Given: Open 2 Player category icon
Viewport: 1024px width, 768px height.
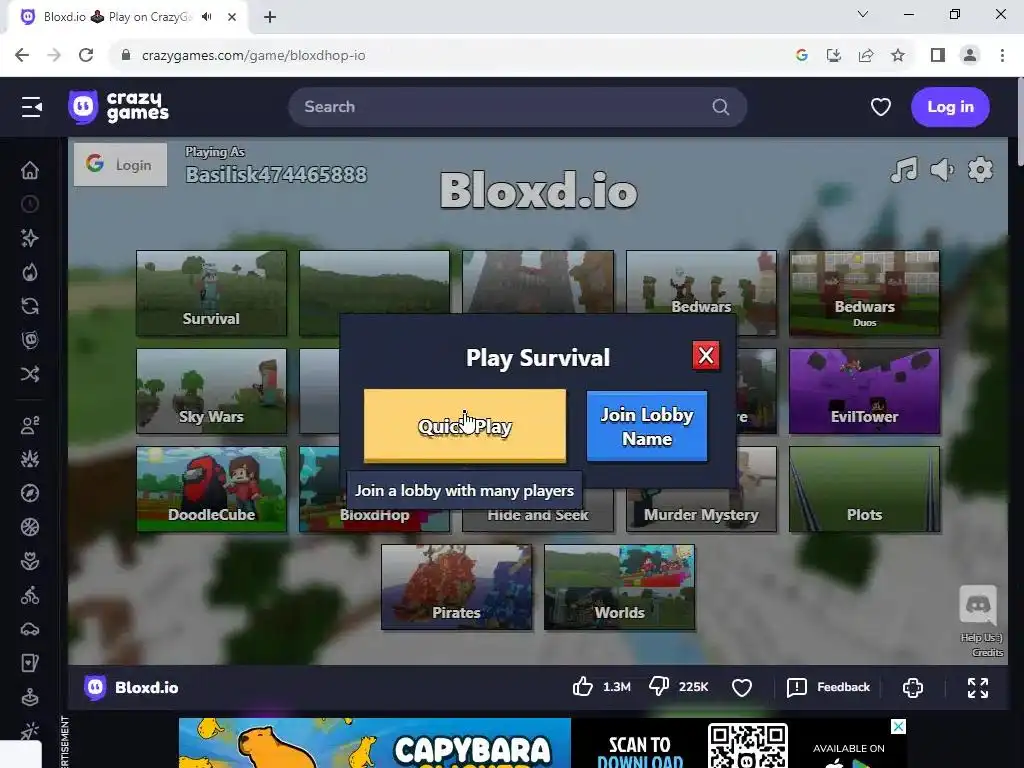Looking at the screenshot, I should [30, 426].
